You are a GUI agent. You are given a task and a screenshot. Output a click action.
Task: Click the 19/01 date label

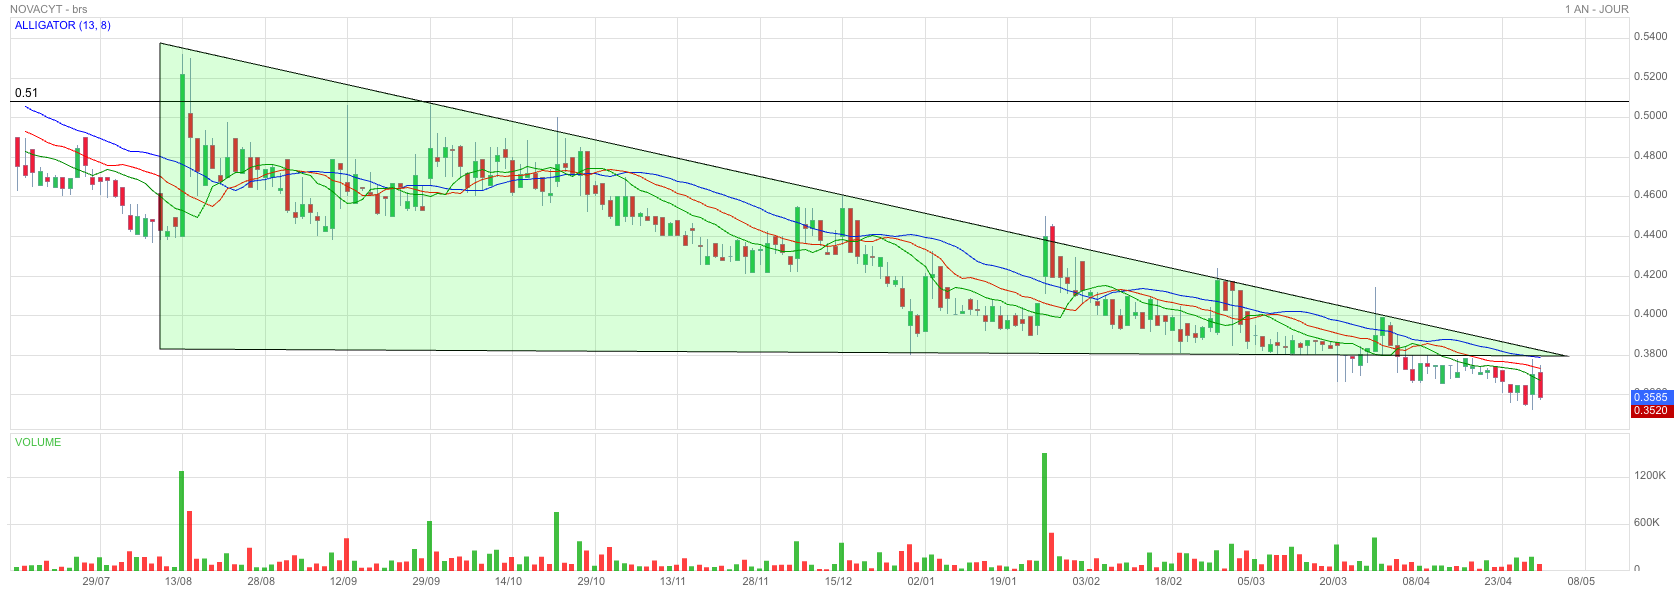point(1004,581)
